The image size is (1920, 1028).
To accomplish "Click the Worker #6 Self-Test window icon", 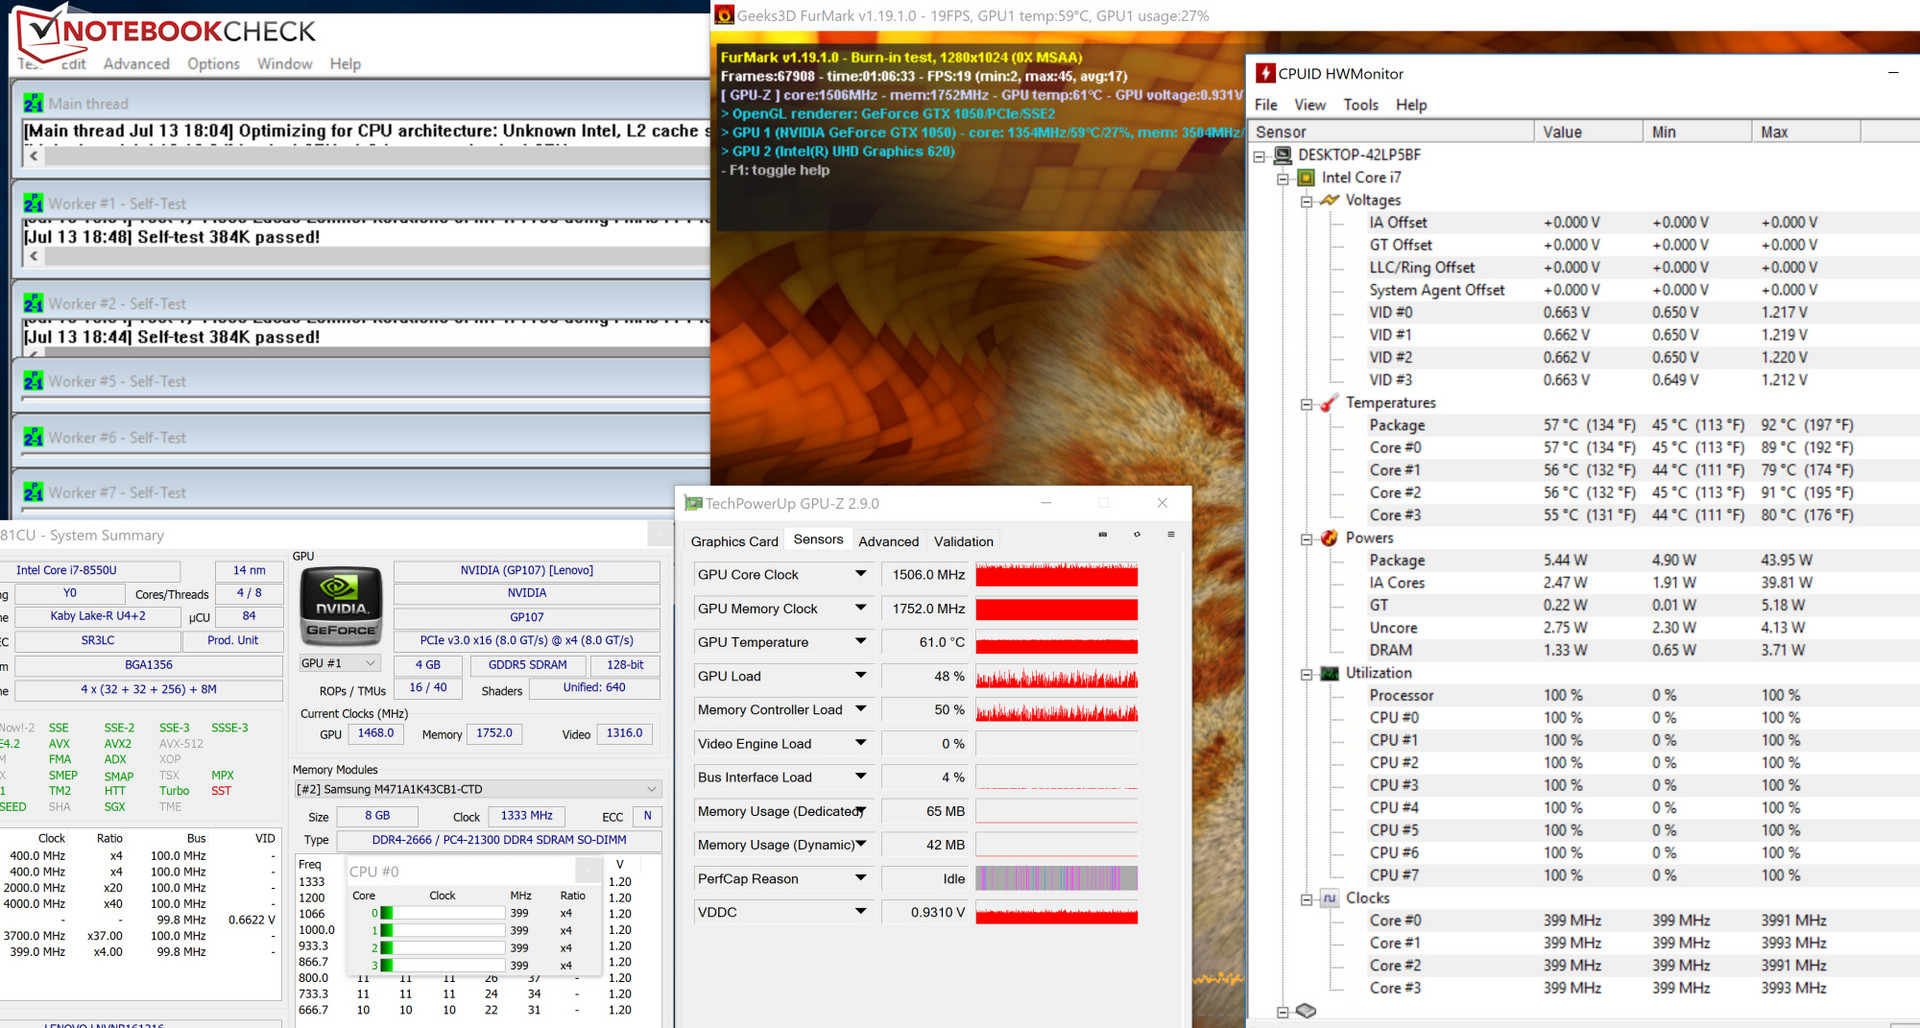I will pos(33,437).
